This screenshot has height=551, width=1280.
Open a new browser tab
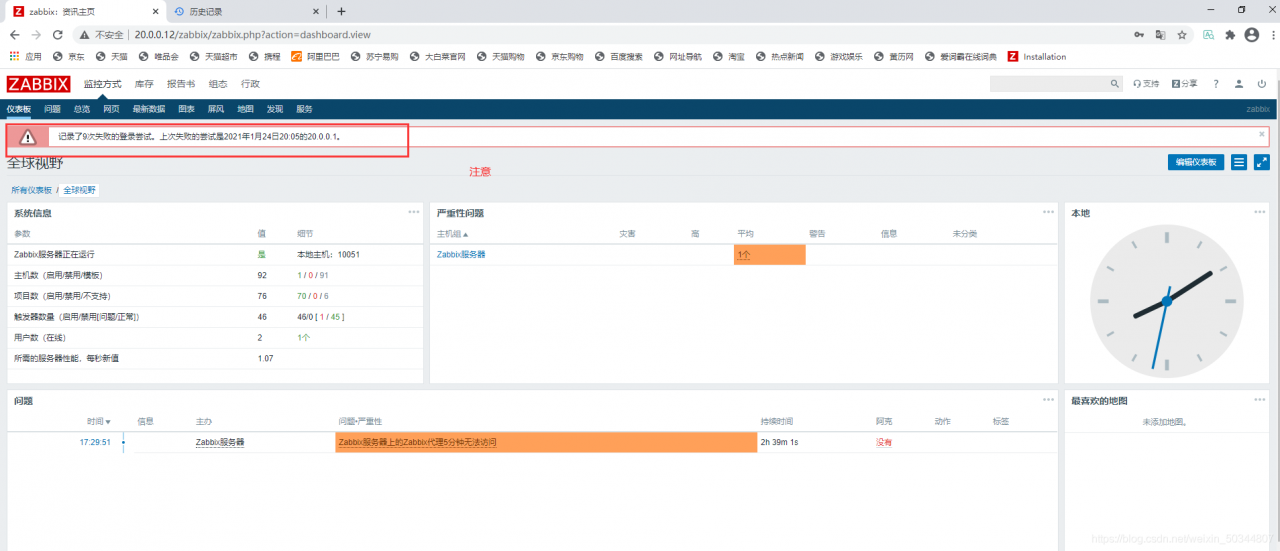coord(341,11)
